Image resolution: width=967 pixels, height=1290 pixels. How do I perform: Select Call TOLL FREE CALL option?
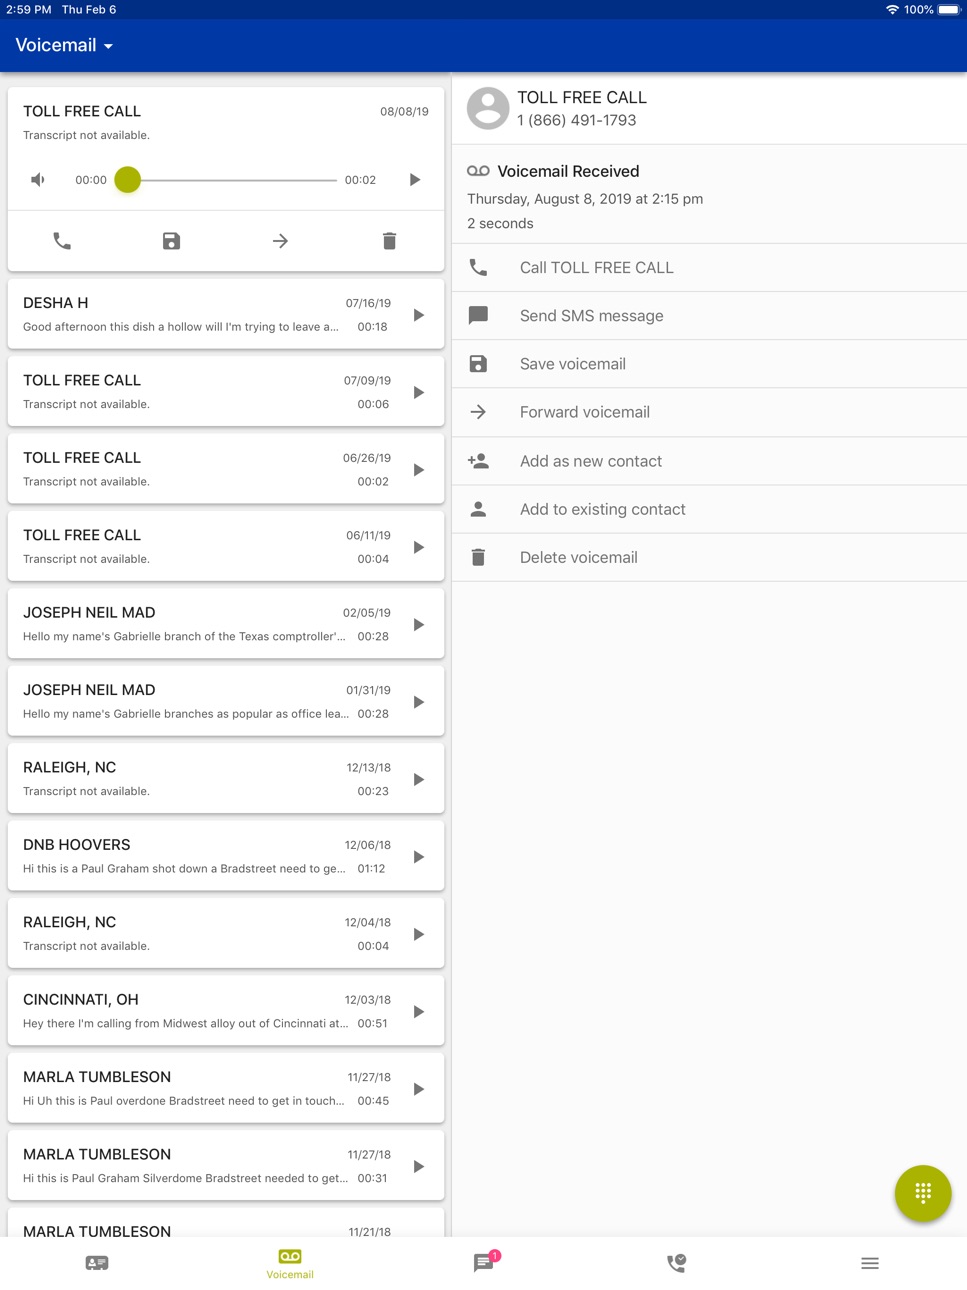click(x=709, y=268)
